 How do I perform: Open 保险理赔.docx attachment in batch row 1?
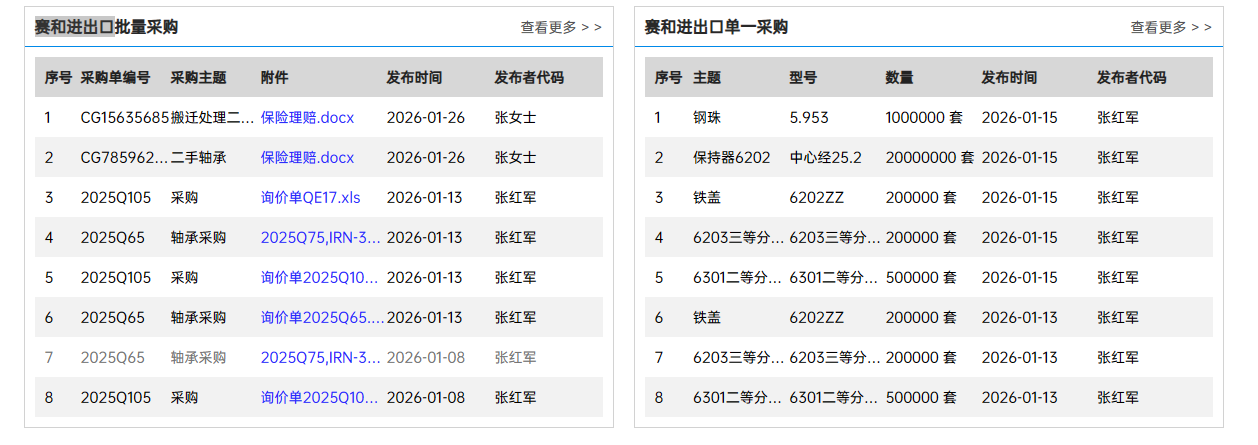coord(307,117)
